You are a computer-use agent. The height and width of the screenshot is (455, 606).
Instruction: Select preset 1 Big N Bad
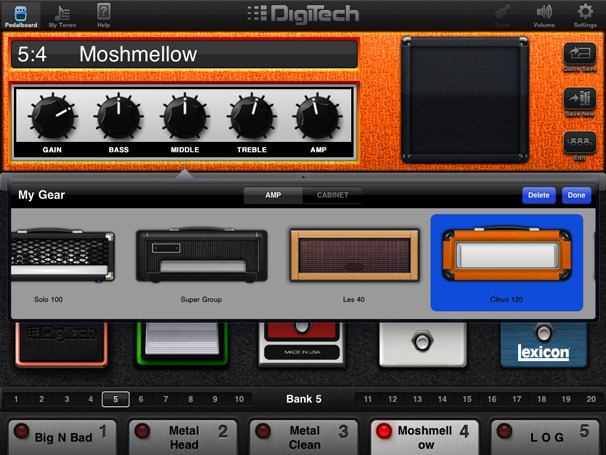pyautogui.click(x=62, y=438)
